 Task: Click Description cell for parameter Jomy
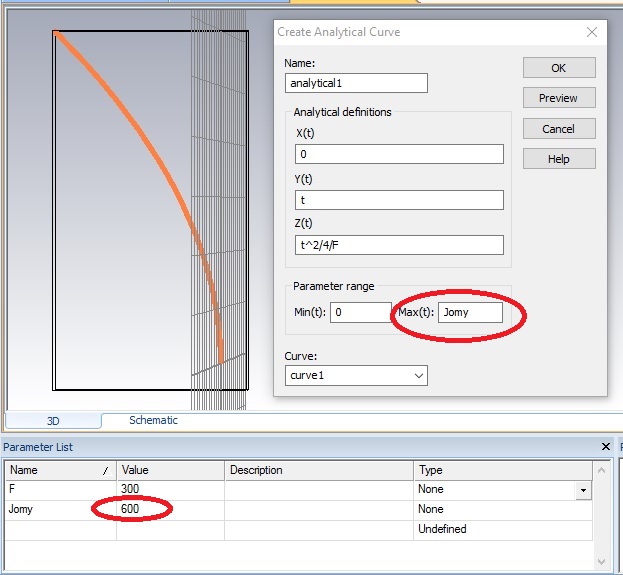(319, 509)
